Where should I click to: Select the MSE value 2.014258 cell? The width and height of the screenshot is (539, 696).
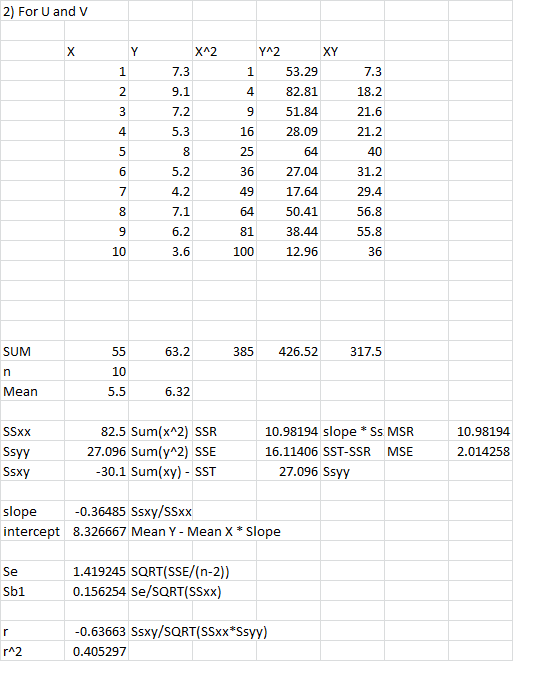pos(480,451)
